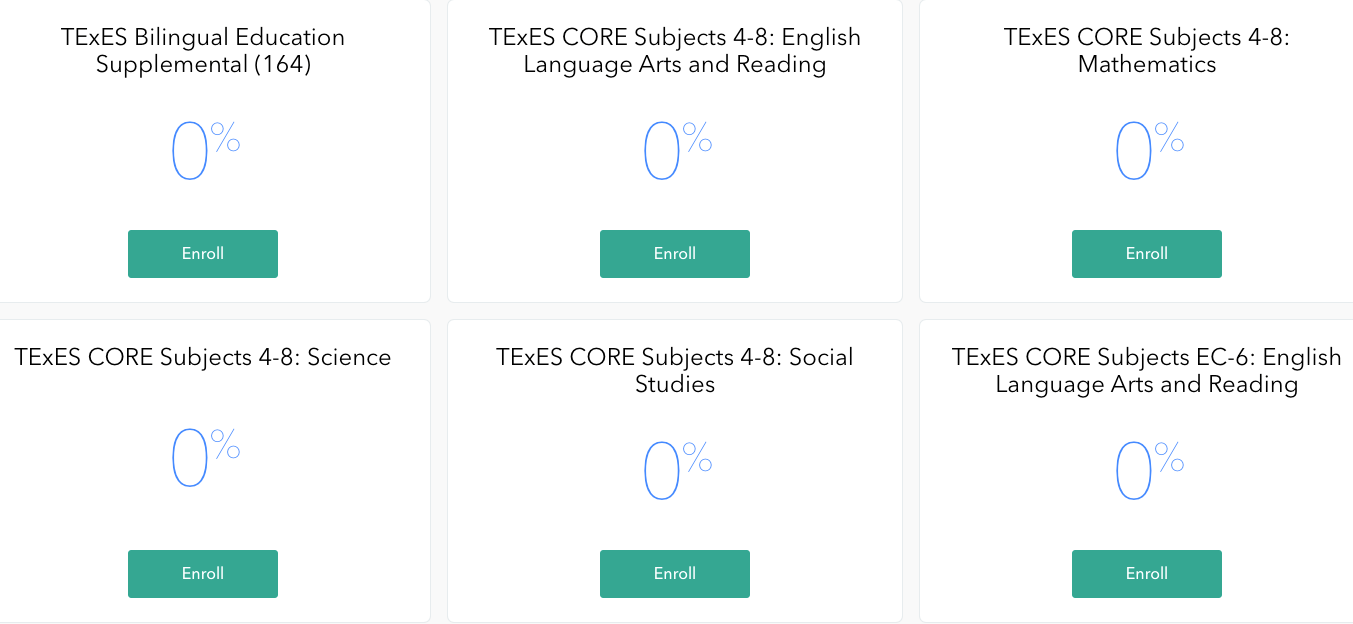The width and height of the screenshot is (1353, 624).
Task: Click the Science course progress percentage indicator
Action: click(x=202, y=460)
